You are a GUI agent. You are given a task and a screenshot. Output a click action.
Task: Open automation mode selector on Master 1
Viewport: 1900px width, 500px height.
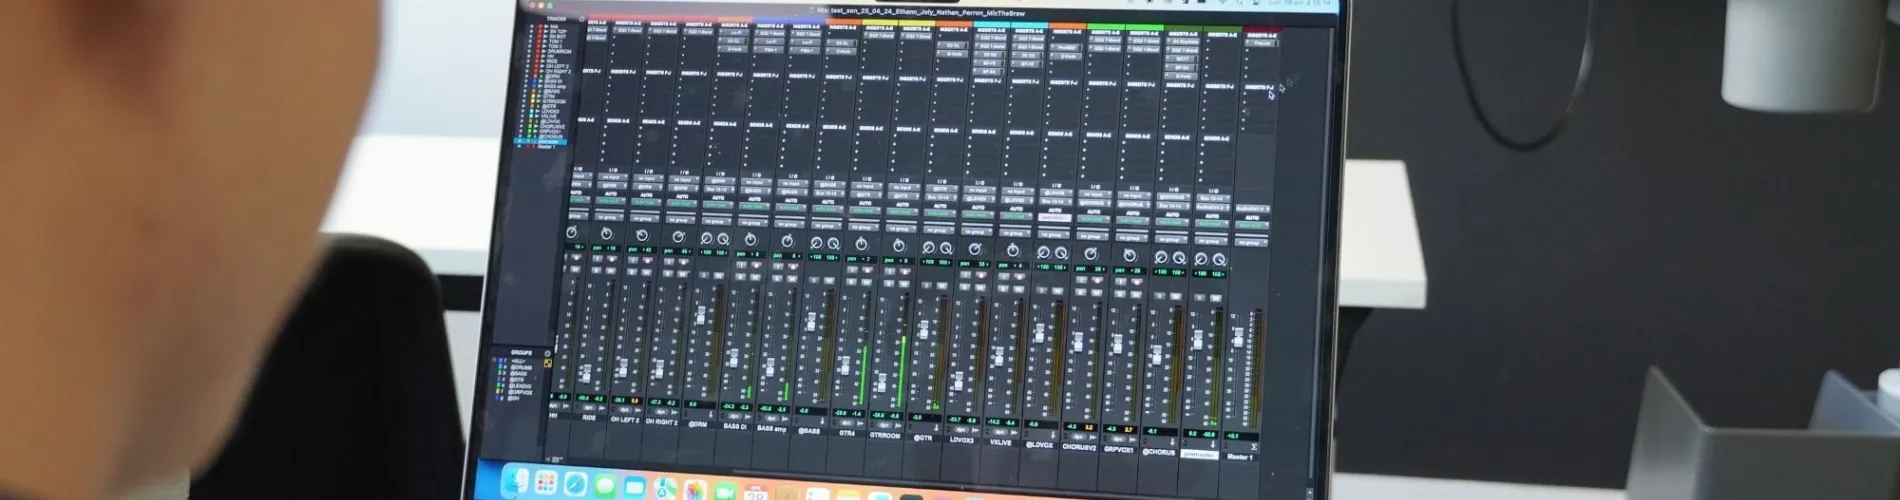1252,225
